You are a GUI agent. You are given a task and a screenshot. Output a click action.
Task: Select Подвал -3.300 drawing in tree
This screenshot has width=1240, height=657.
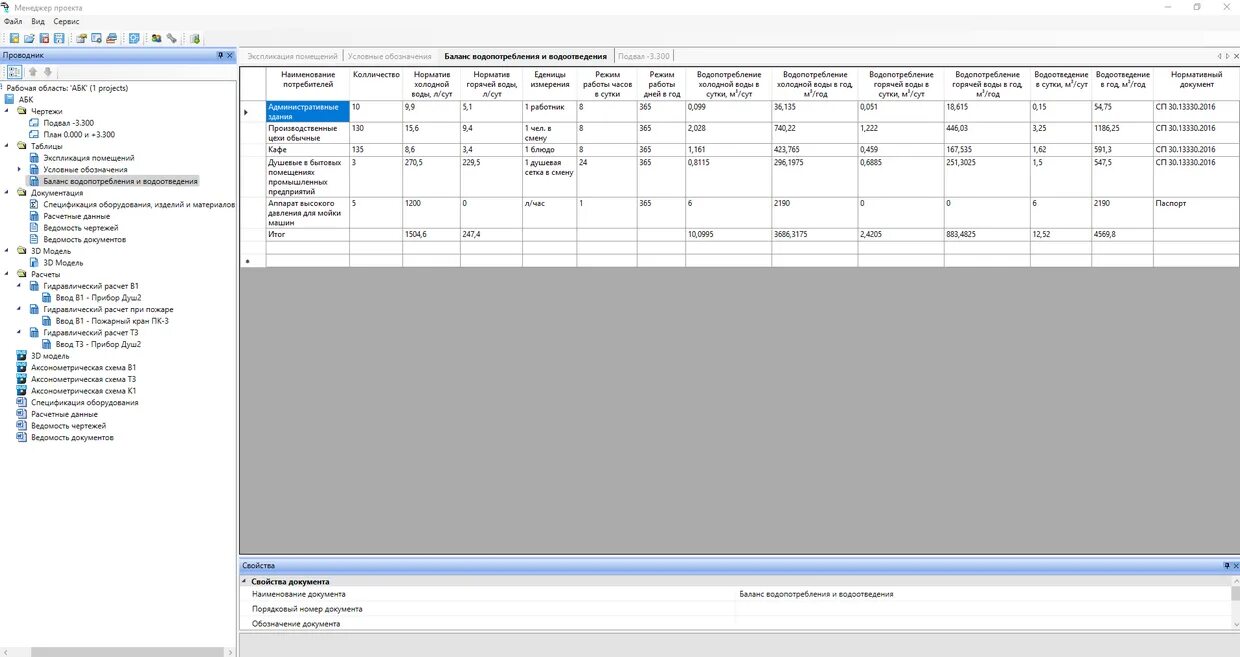pos(71,123)
